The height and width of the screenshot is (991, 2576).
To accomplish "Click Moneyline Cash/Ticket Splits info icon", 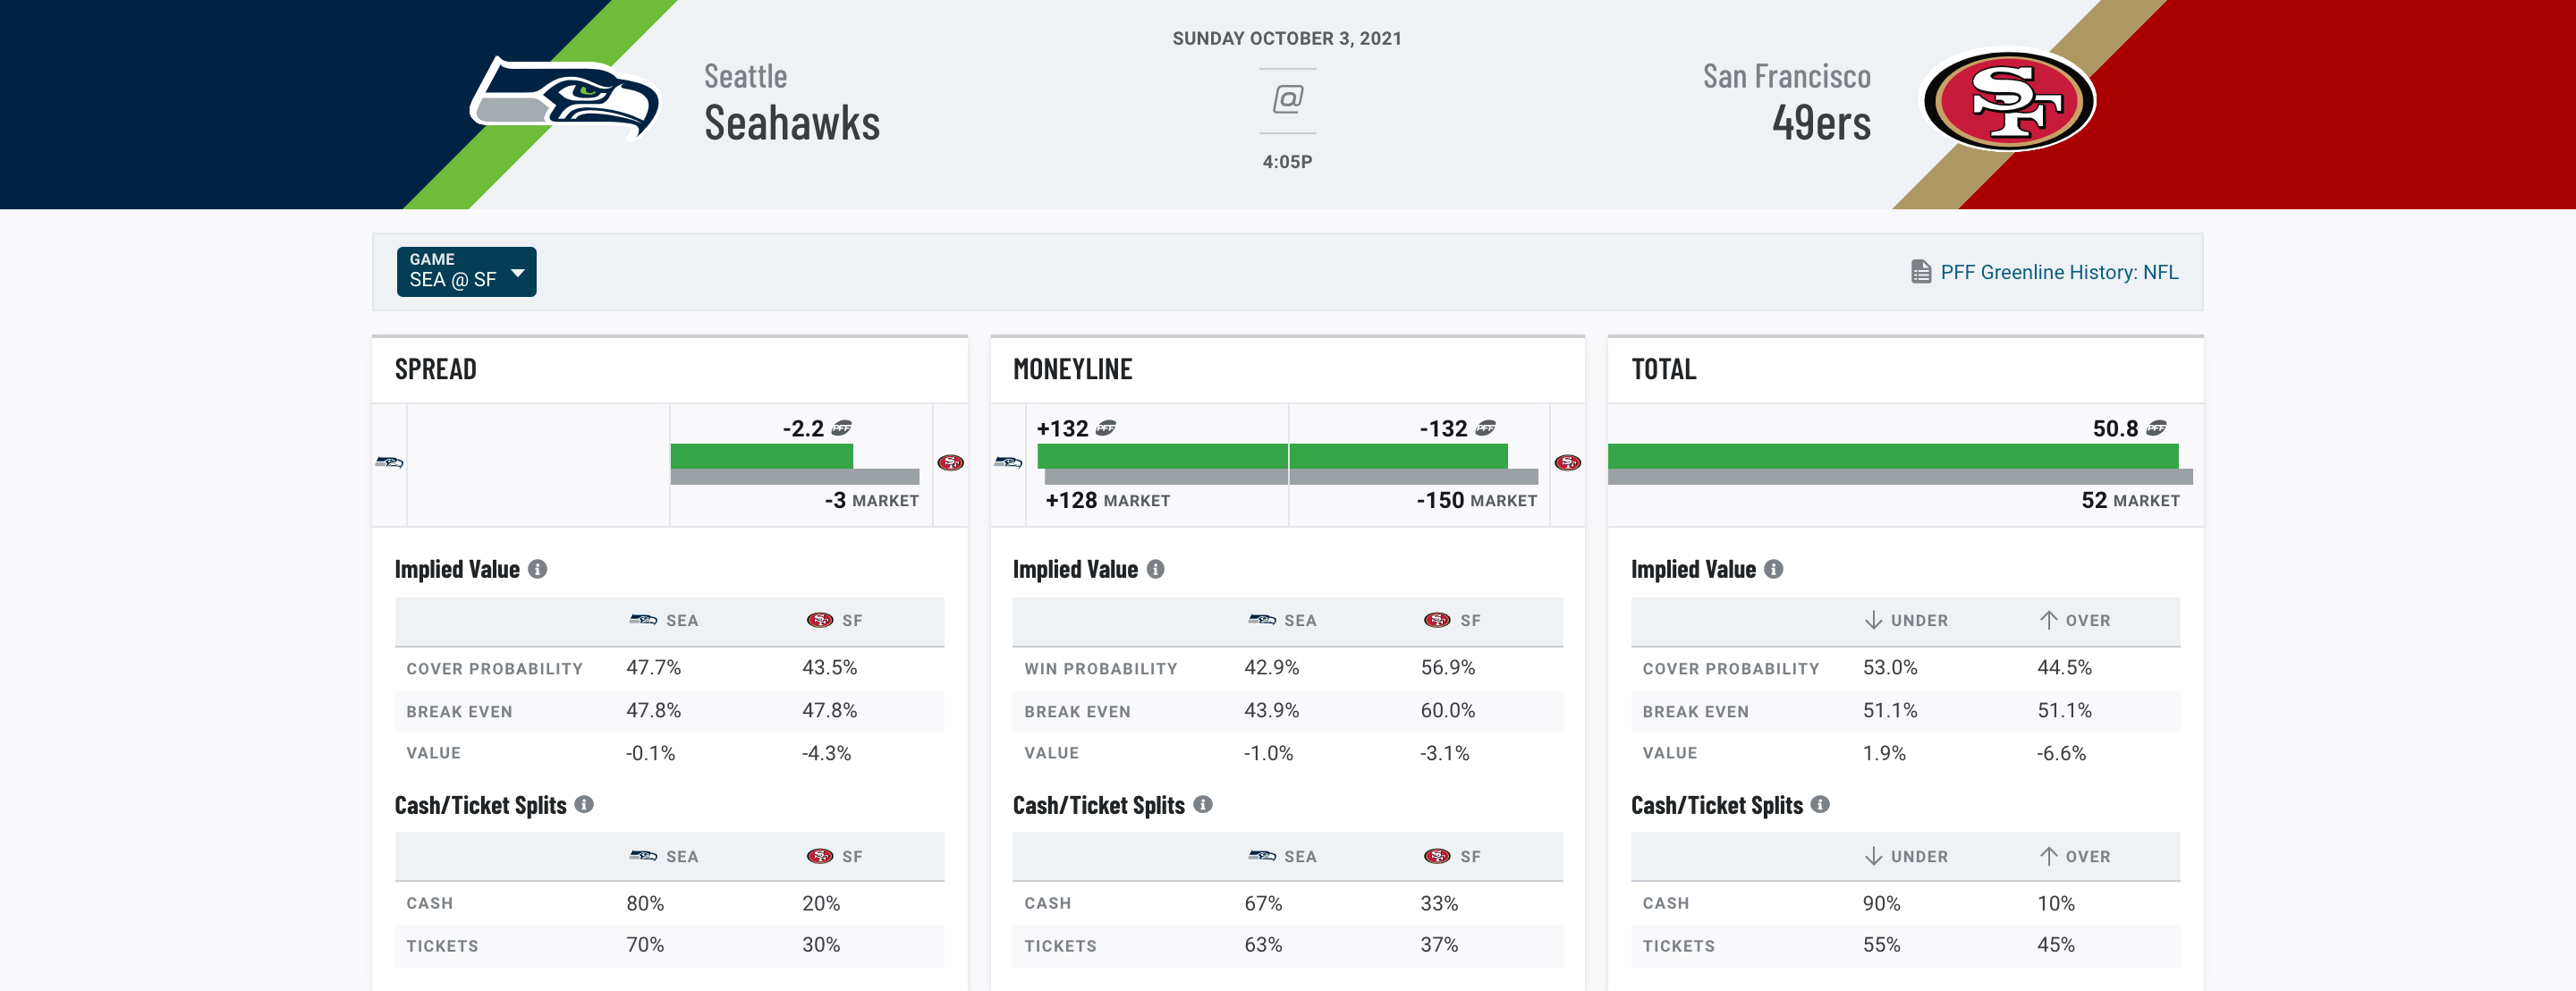I will [x=1203, y=804].
